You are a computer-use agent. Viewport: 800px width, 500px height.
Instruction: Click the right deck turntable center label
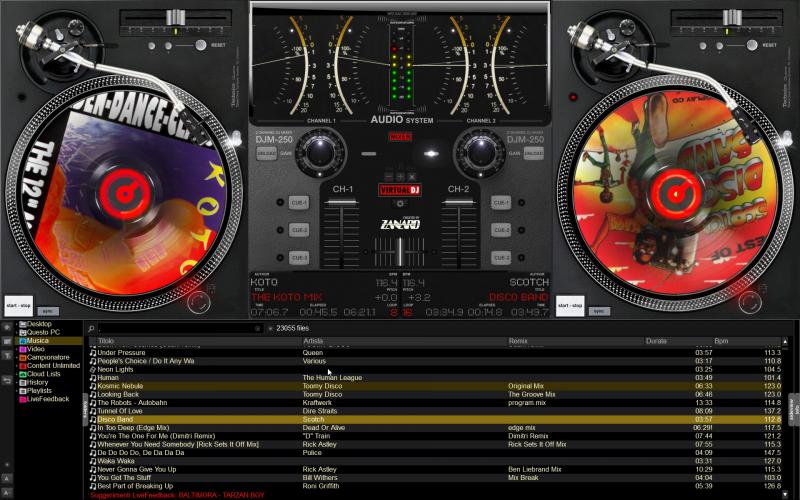(676, 194)
